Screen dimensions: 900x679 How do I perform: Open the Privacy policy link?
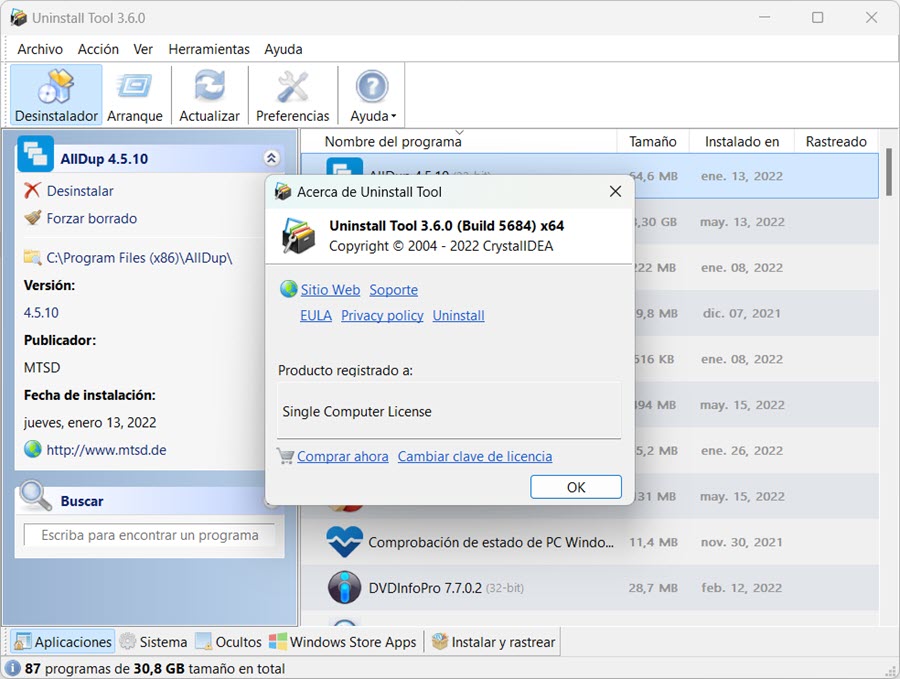coord(382,316)
